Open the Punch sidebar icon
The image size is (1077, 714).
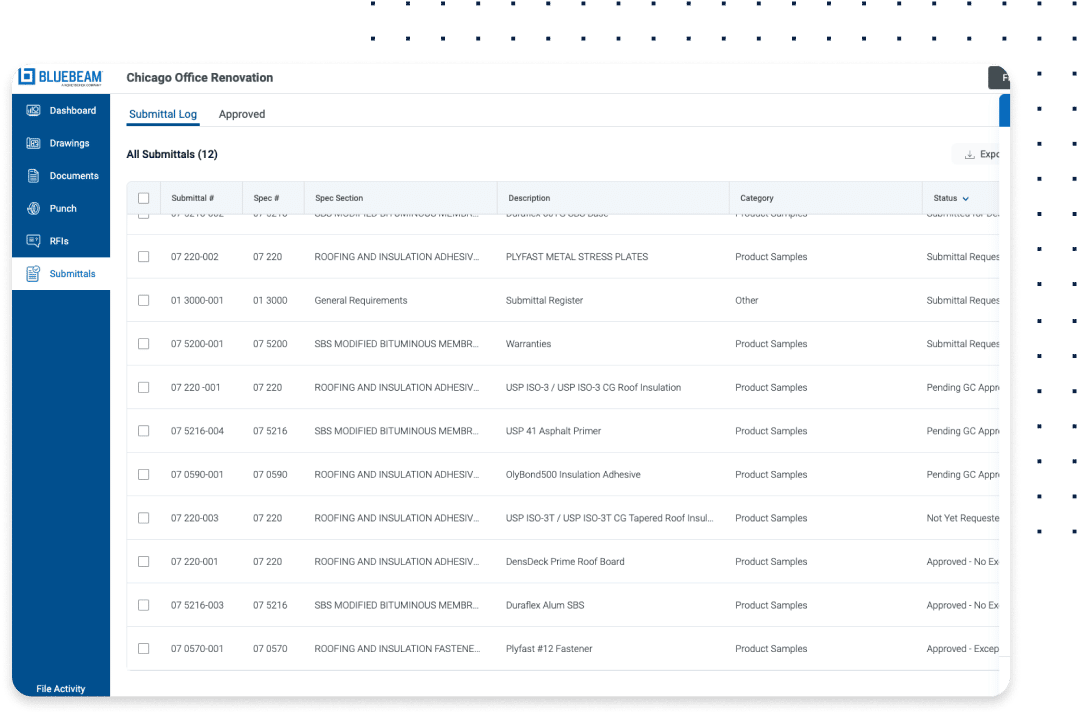pyautogui.click(x=33, y=209)
